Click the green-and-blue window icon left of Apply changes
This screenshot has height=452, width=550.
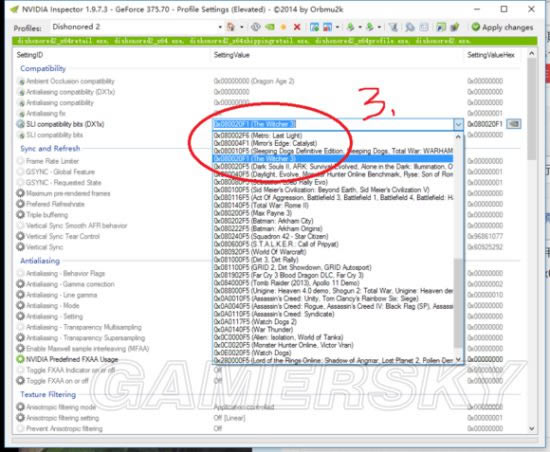point(441,27)
